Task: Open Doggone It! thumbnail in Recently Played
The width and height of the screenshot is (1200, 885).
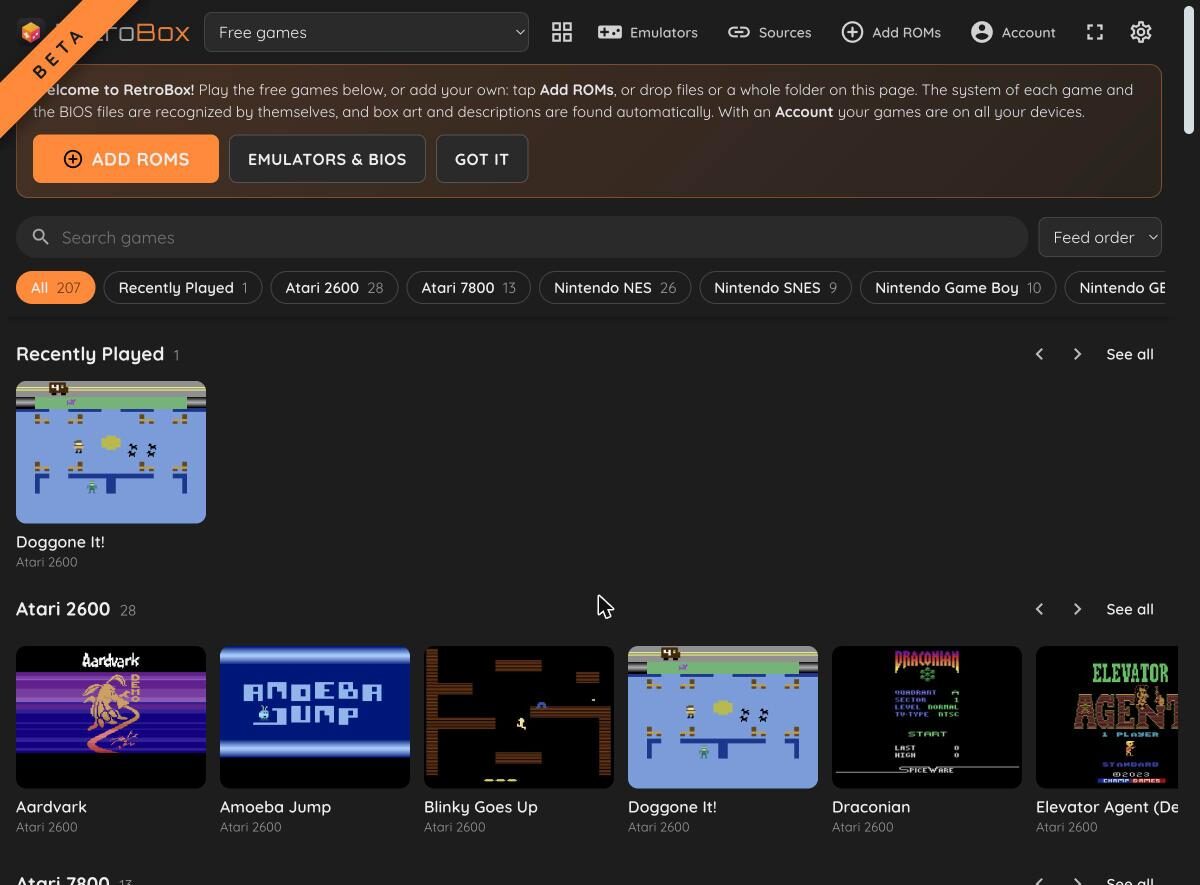Action: point(111,452)
